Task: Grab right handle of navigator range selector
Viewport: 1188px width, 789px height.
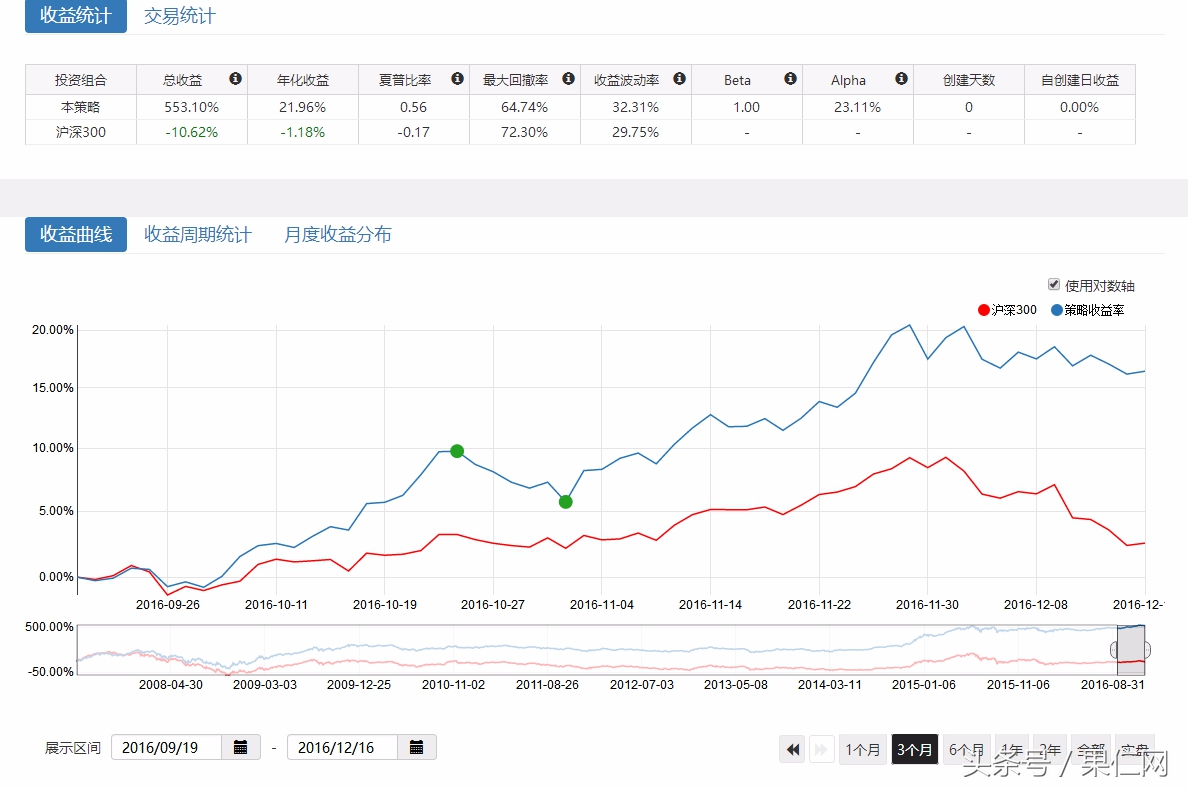Action: click(1148, 650)
